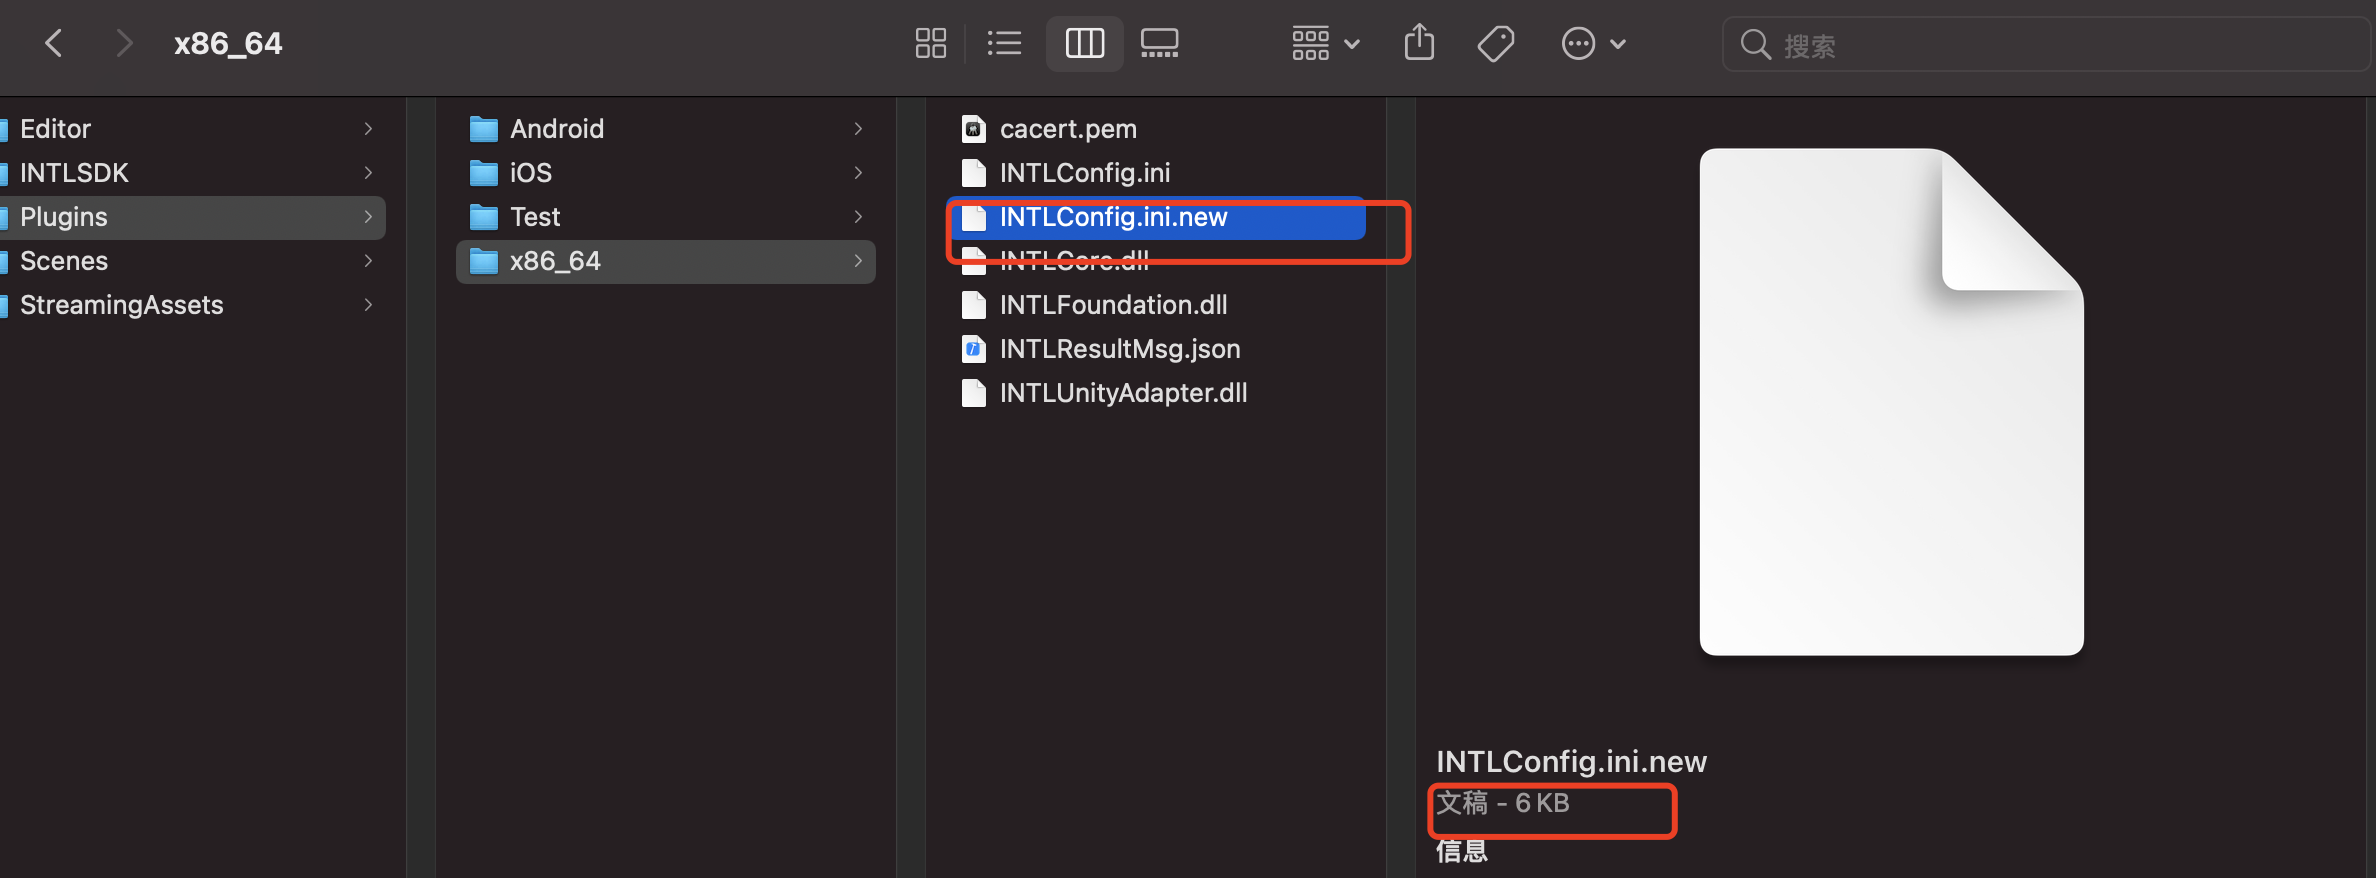Expand chevron next to StreamingAssets
The height and width of the screenshot is (878, 2376).
click(x=368, y=305)
